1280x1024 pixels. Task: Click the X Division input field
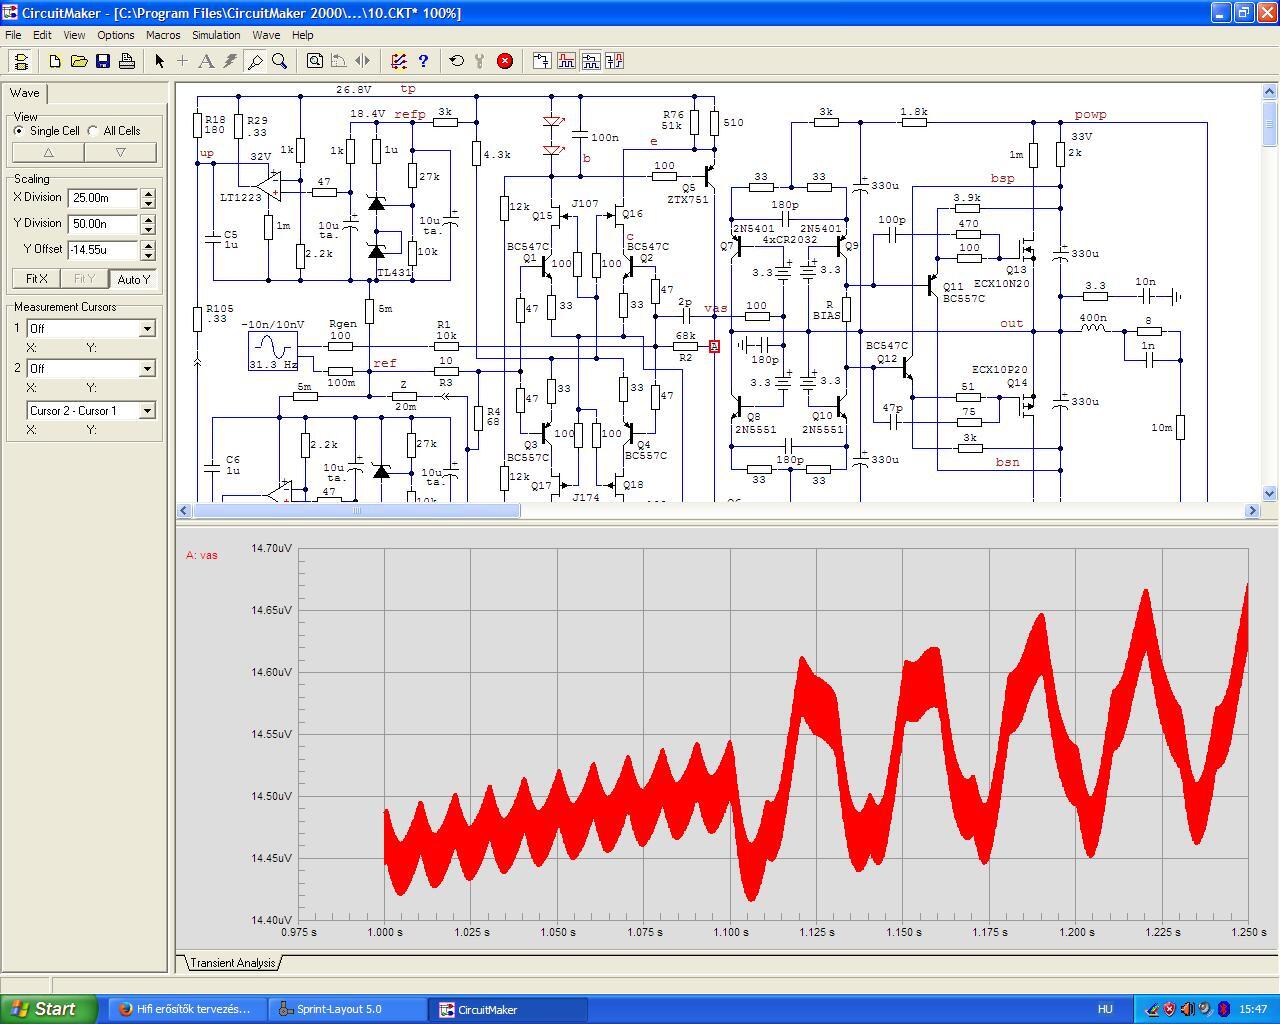(104, 198)
